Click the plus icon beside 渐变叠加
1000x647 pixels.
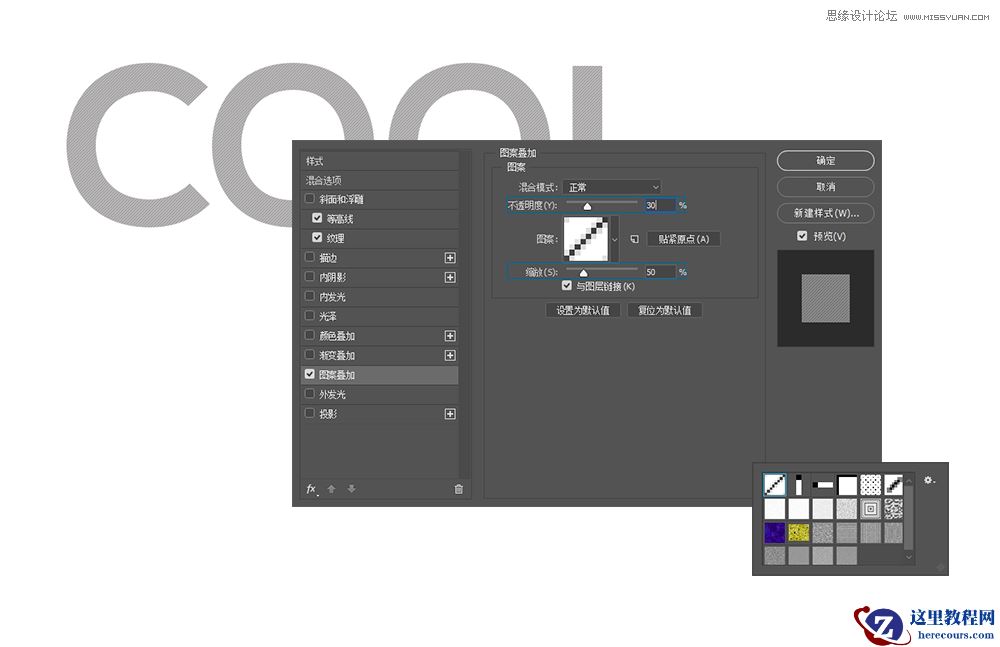[450, 355]
